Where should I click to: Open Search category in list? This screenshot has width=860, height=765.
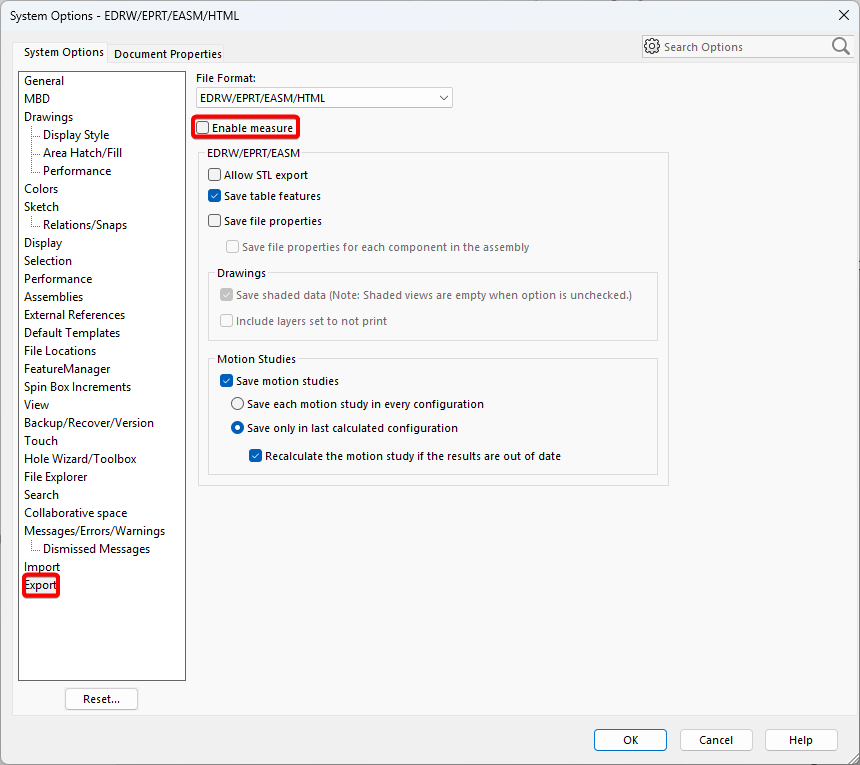(41, 495)
